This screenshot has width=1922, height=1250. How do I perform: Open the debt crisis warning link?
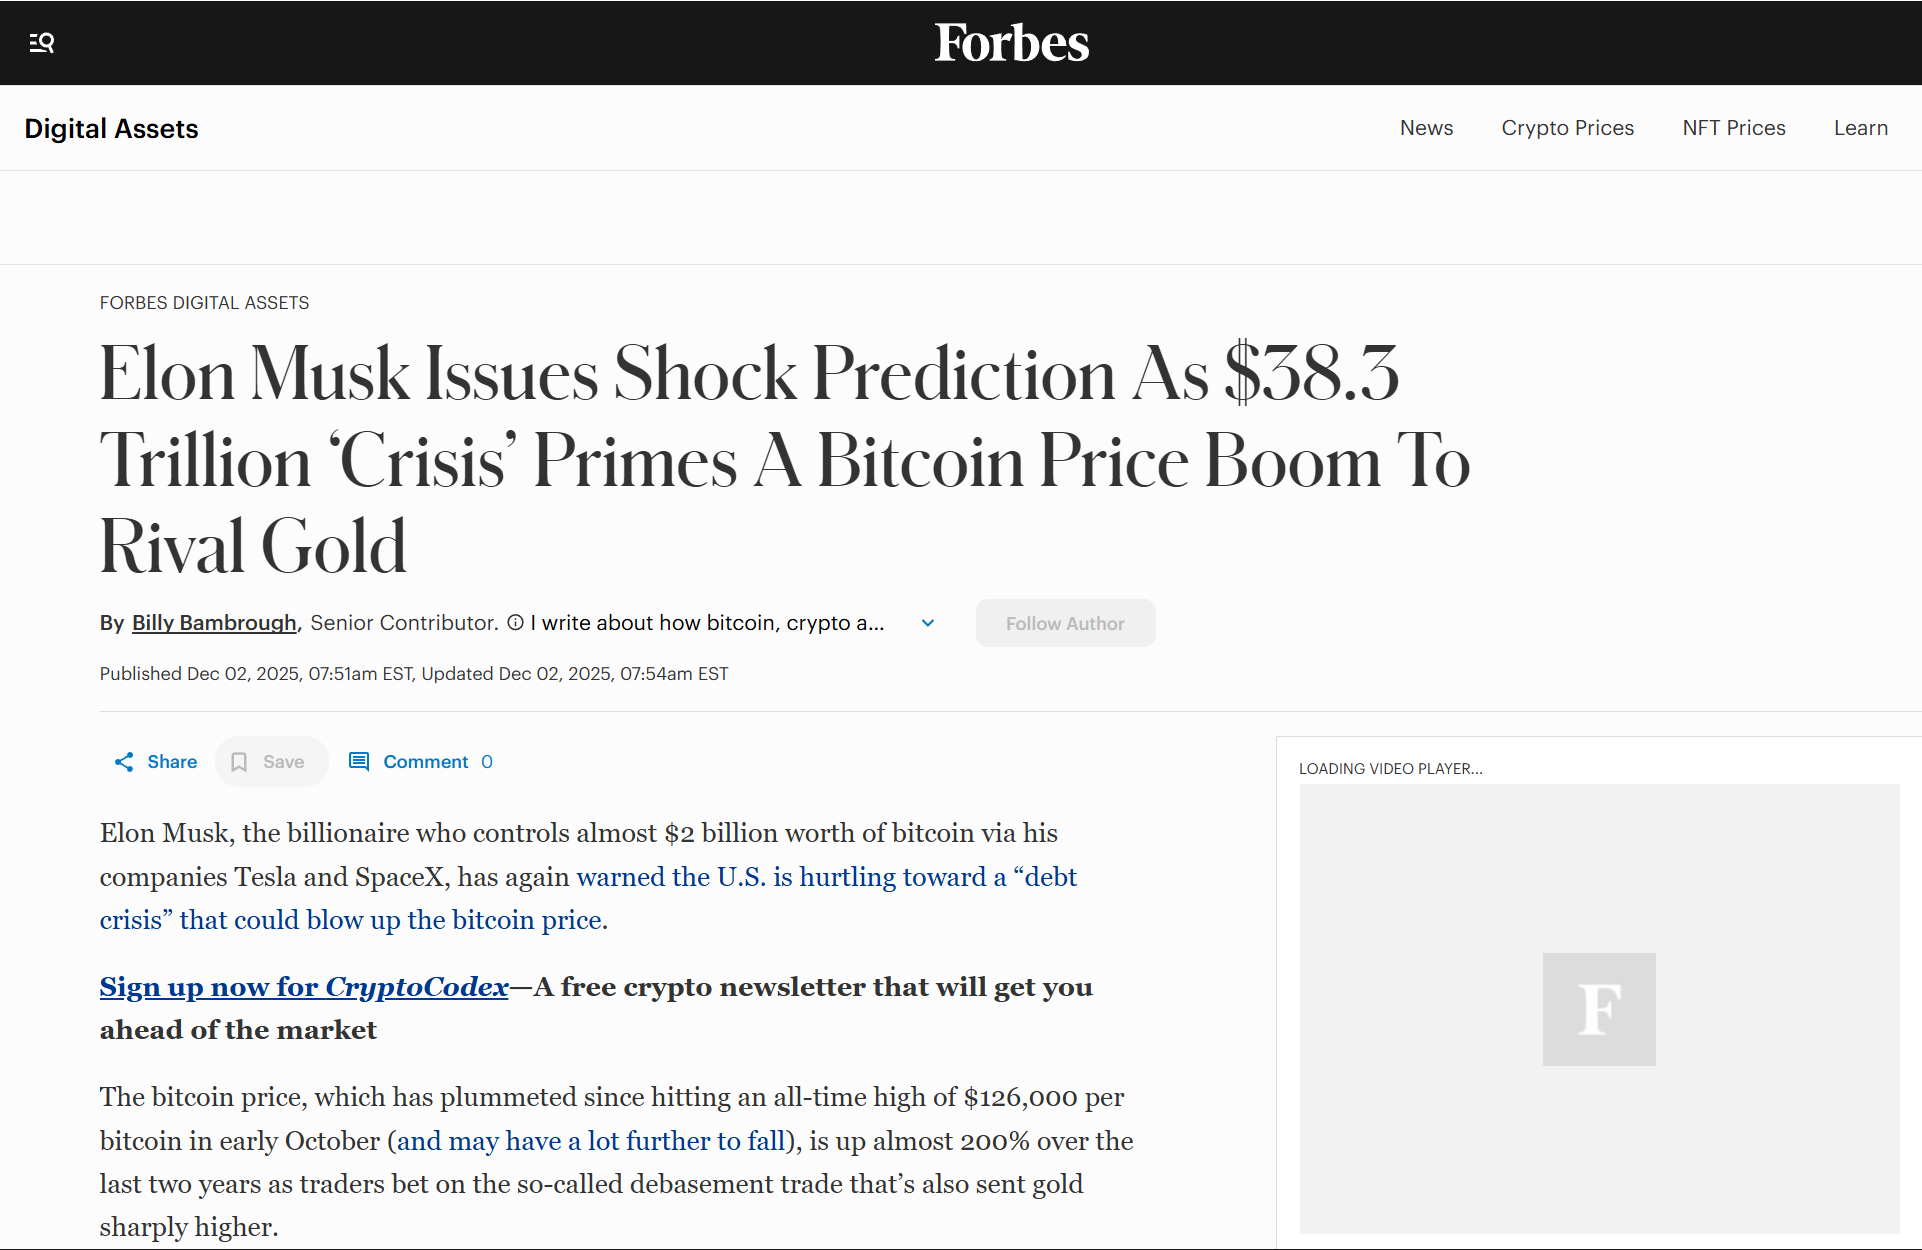pos(826,877)
